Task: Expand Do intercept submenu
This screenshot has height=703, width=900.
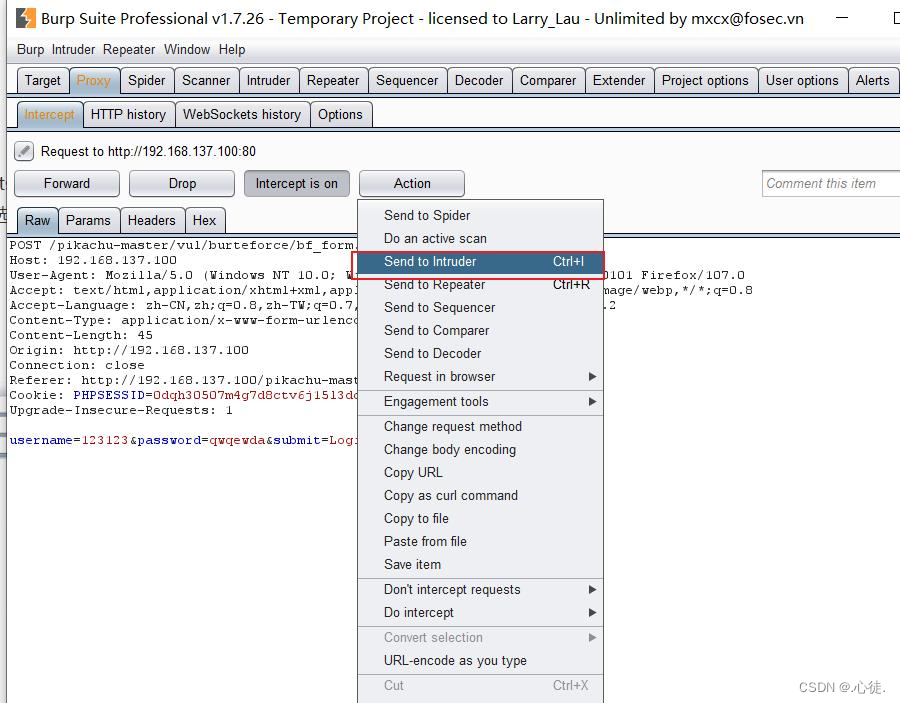Action: [x=480, y=612]
